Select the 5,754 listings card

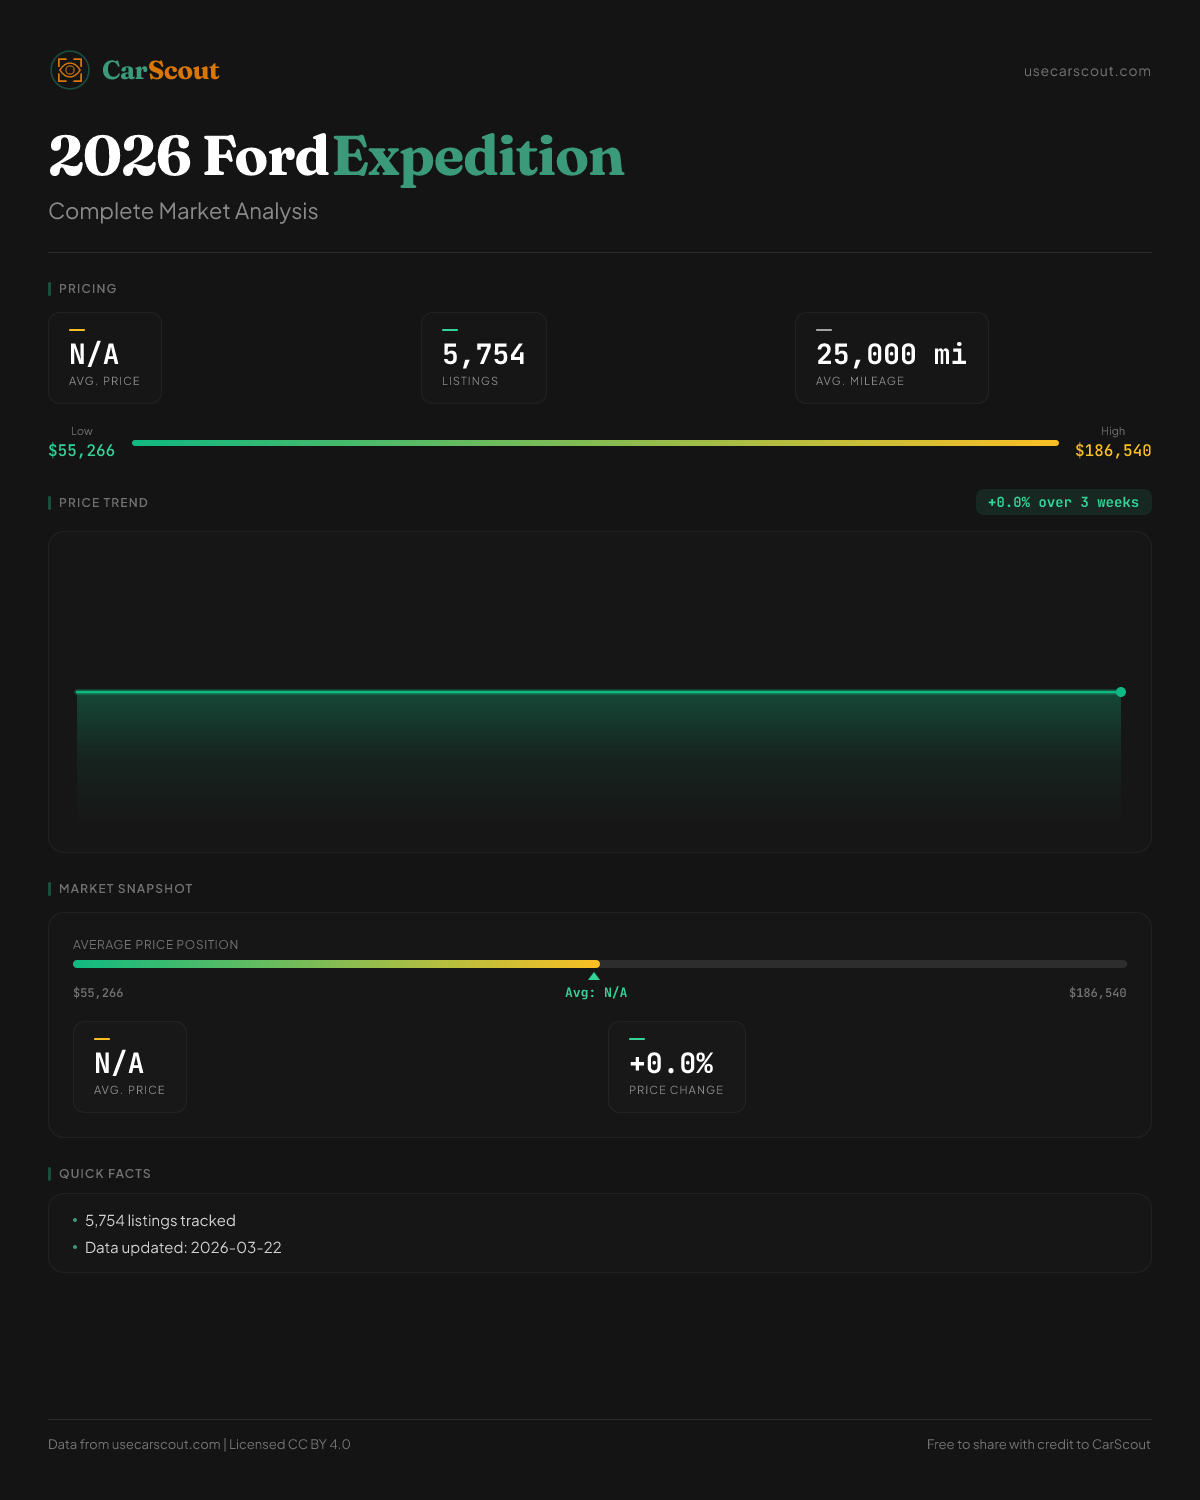click(484, 358)
